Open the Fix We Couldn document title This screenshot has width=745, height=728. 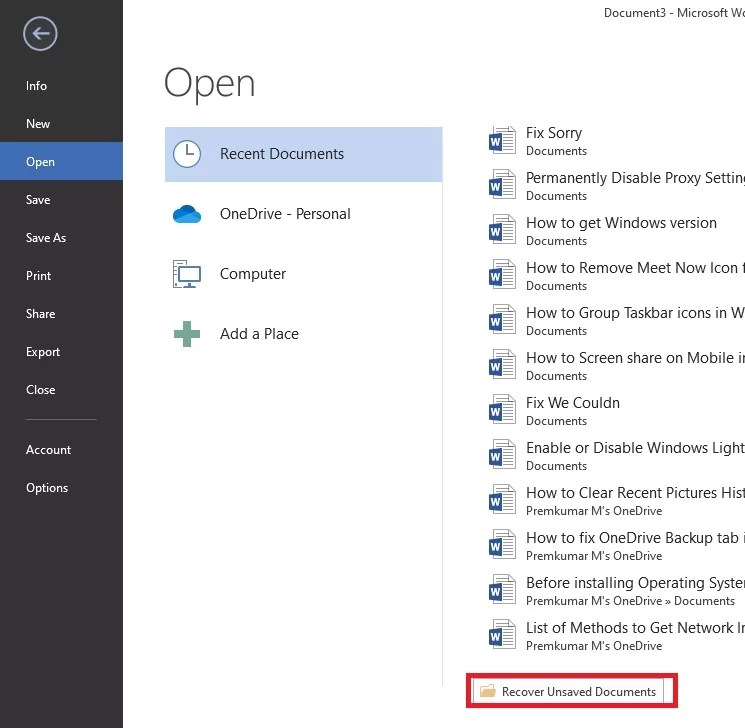tap(573, 402)
